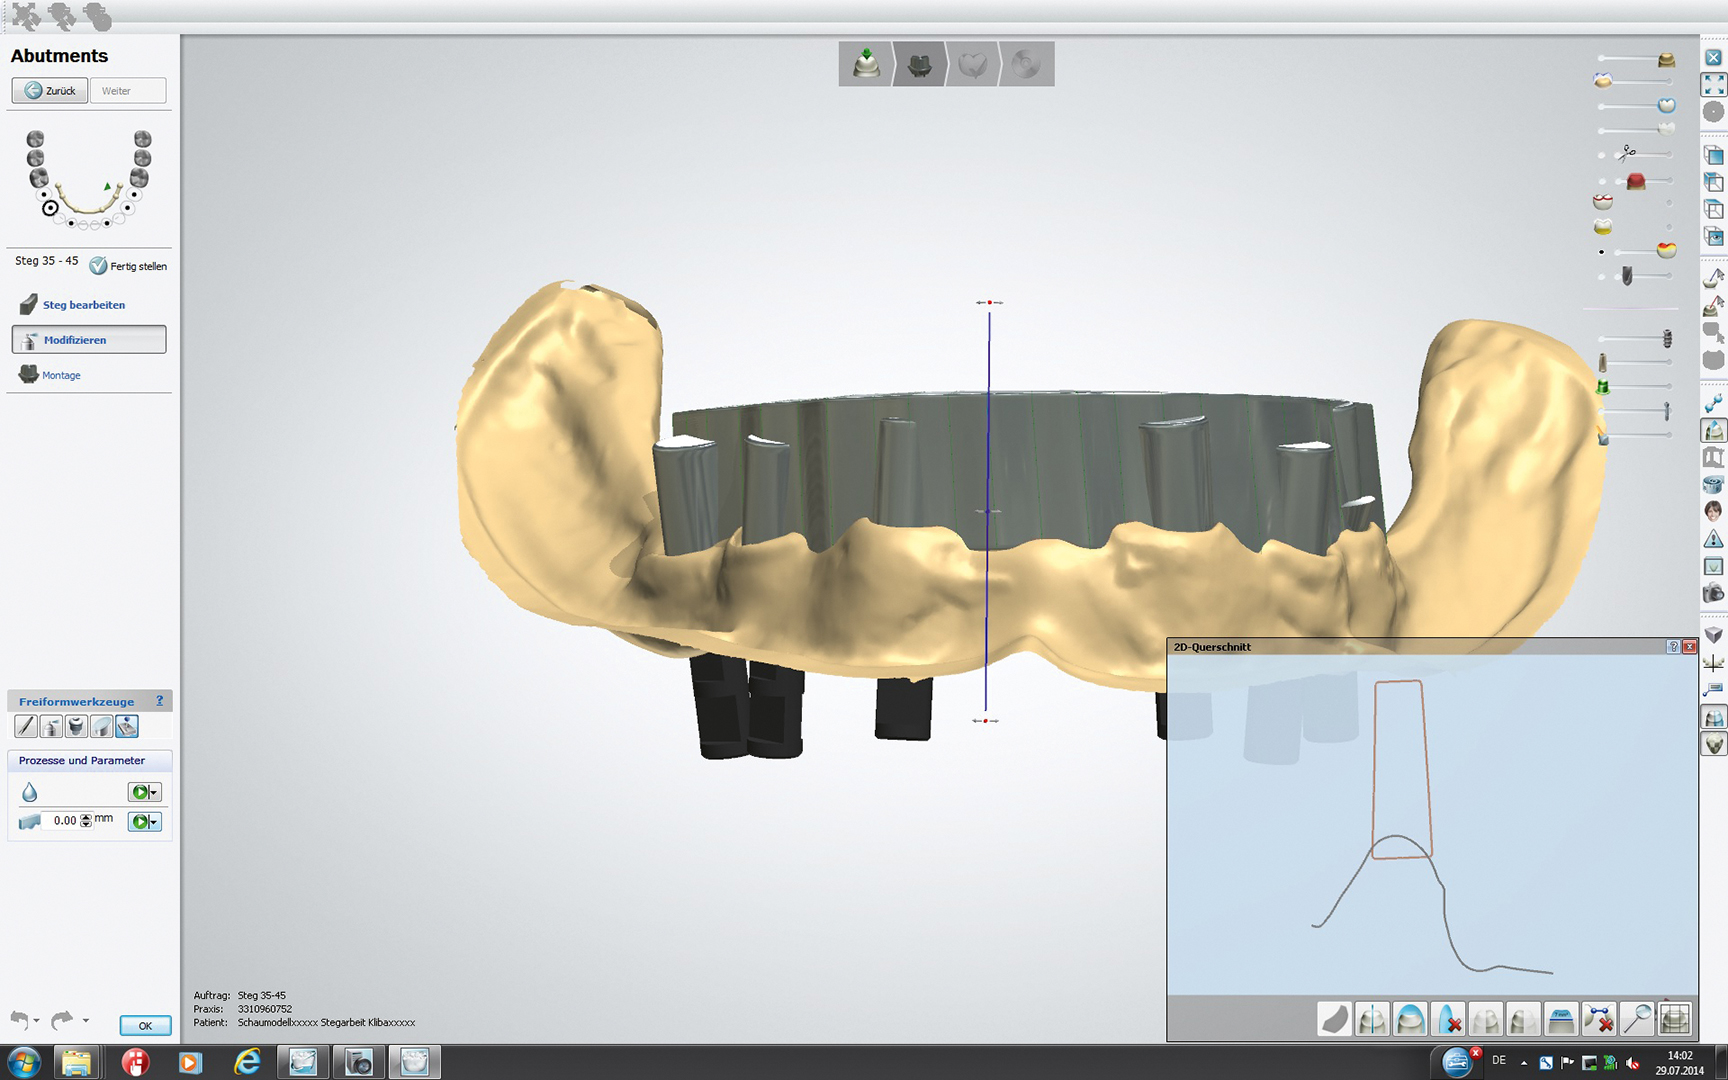Select Steg bearbeiten in the left panel

pyautogui.click(x=83, y=305)
